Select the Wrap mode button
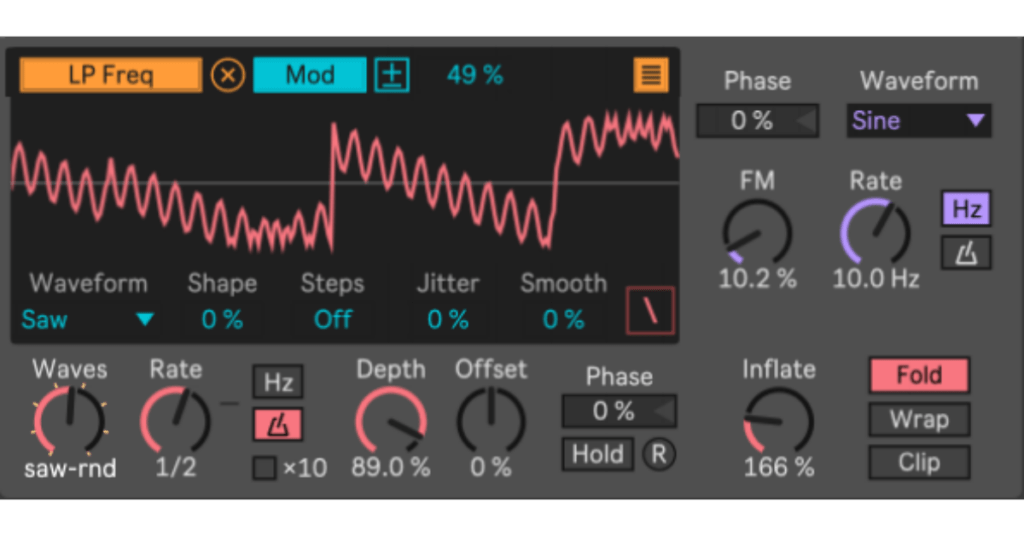The image size is (1024, 536). (919, 419)
